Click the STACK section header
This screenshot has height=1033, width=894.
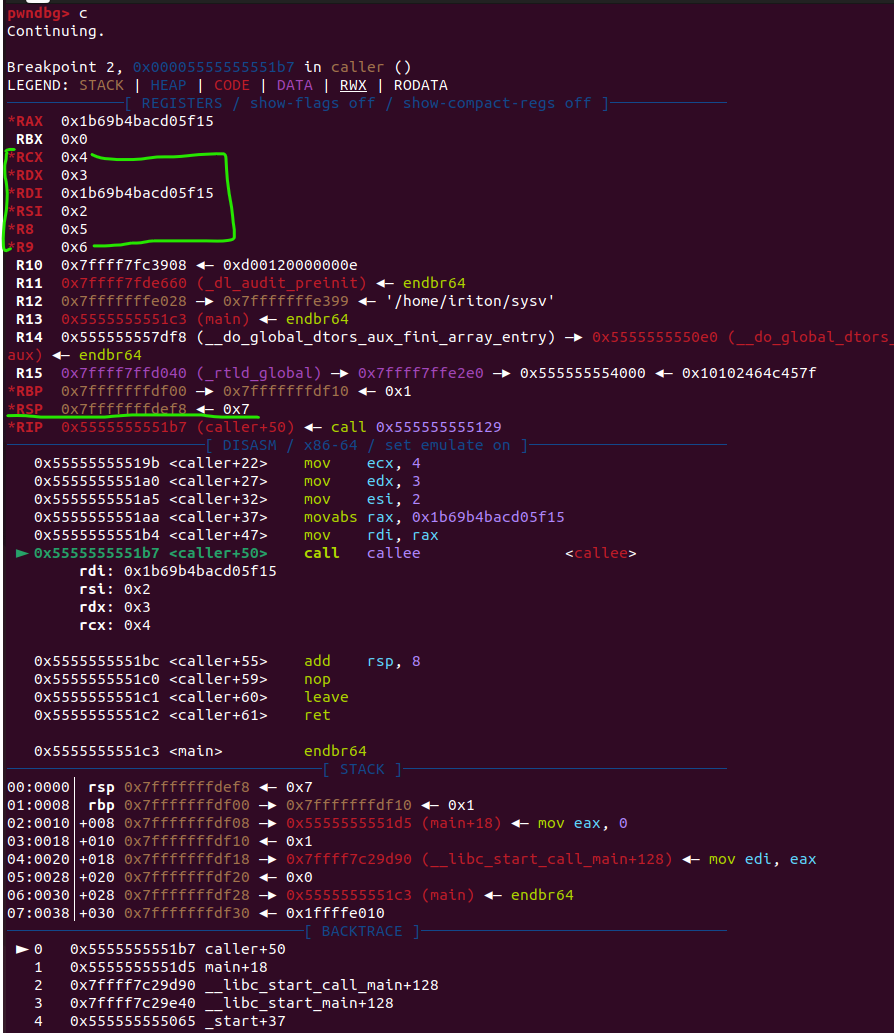tap(362, 769)
